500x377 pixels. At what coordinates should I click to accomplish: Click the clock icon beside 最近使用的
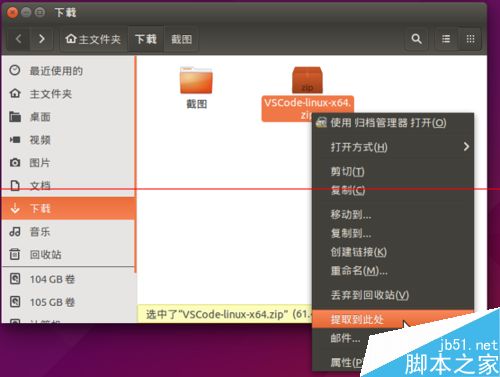coord(15,70)
